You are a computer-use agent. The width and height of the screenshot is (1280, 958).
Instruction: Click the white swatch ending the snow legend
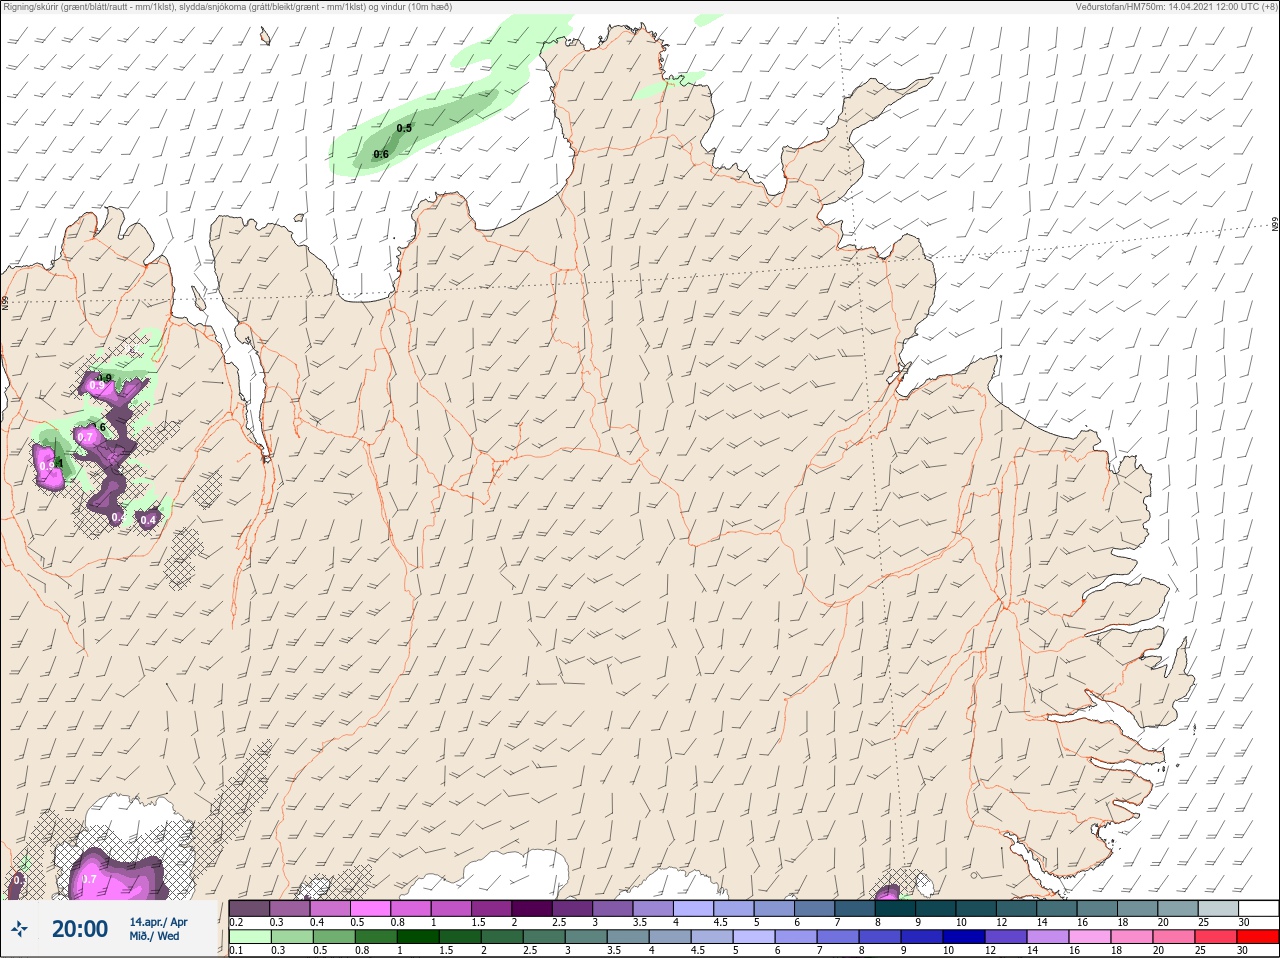pos(1258,908)
